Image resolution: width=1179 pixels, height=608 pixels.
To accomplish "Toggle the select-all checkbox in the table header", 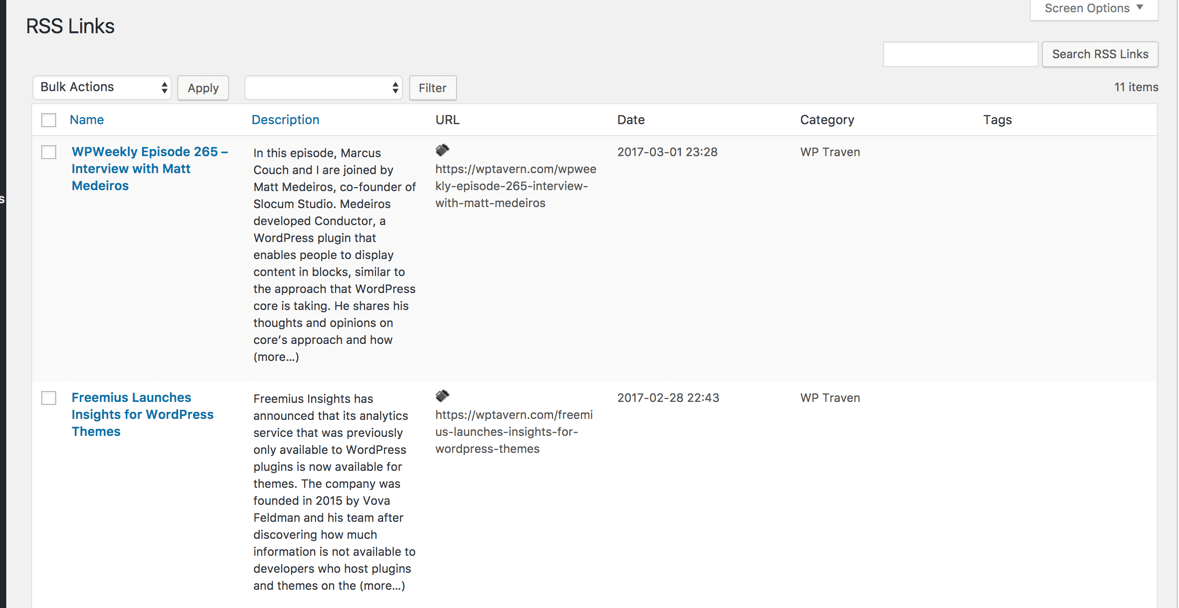I will pyautogui.click(x=49, y=120).
